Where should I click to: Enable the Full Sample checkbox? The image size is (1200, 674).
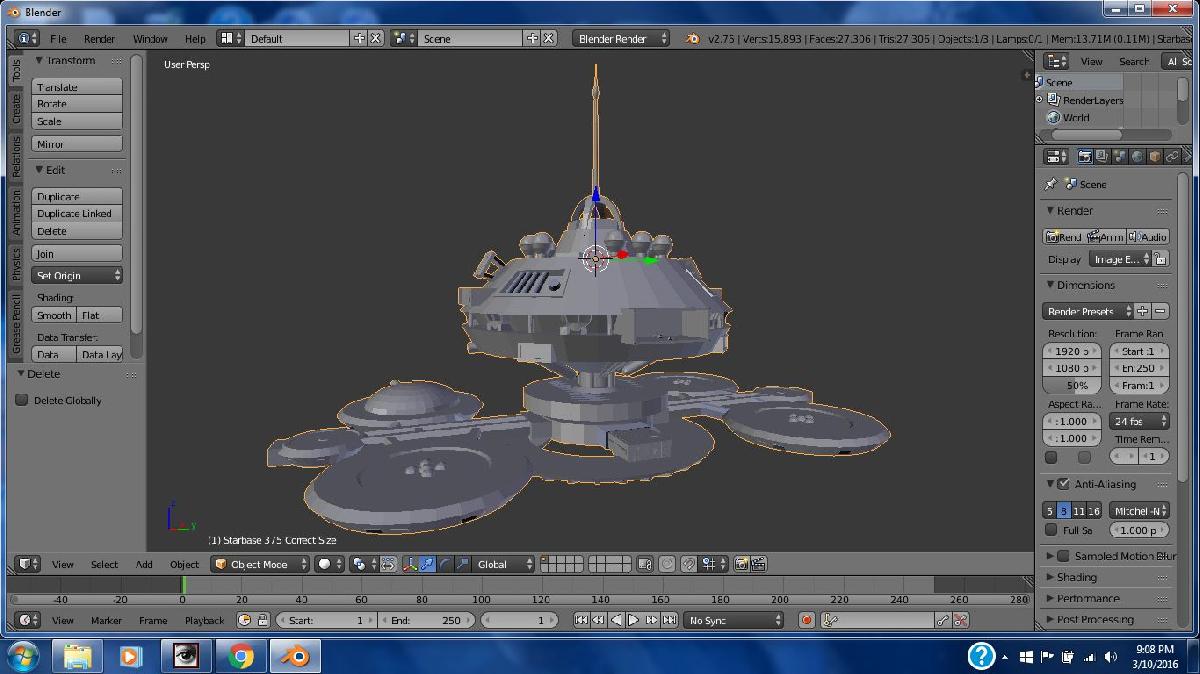[x=1051, y=530]
